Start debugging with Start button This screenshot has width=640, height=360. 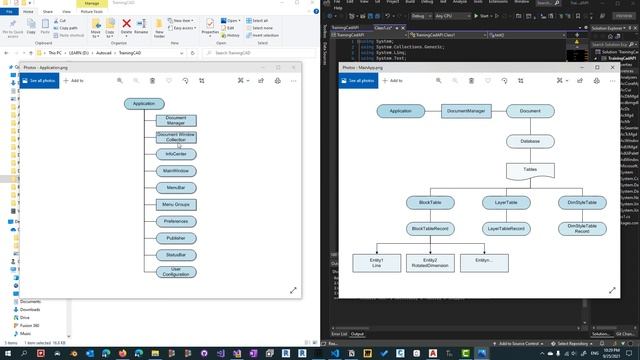481,16
